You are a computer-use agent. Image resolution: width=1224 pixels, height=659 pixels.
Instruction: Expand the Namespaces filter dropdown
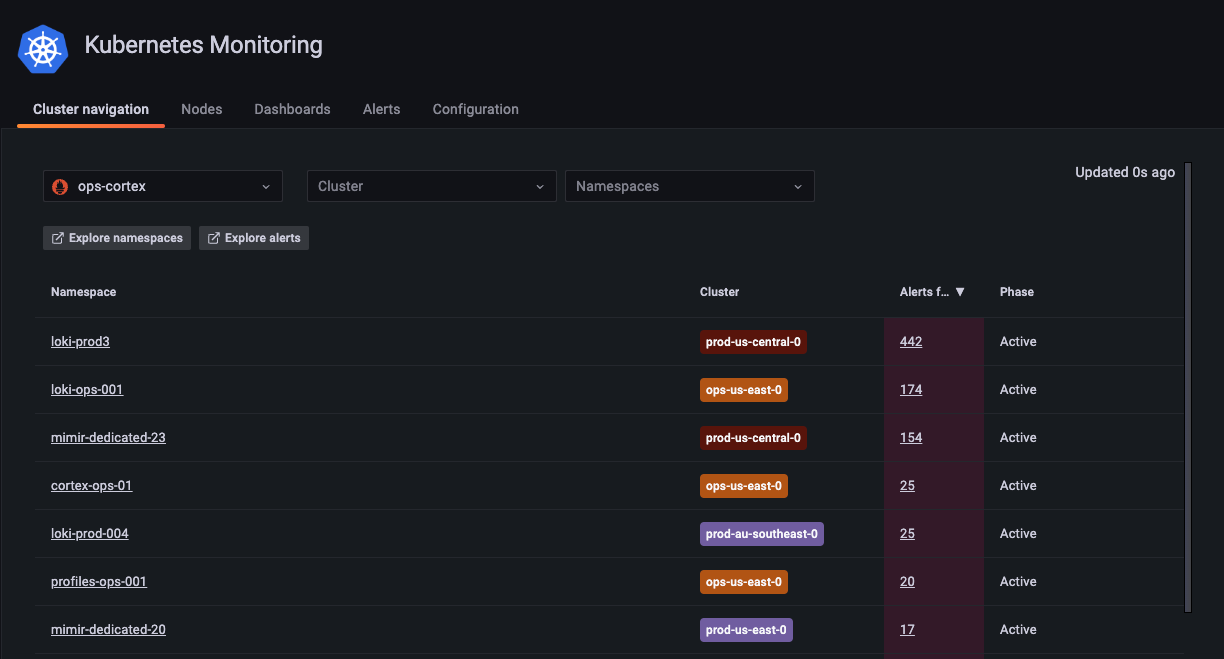[x=690, y=186]
